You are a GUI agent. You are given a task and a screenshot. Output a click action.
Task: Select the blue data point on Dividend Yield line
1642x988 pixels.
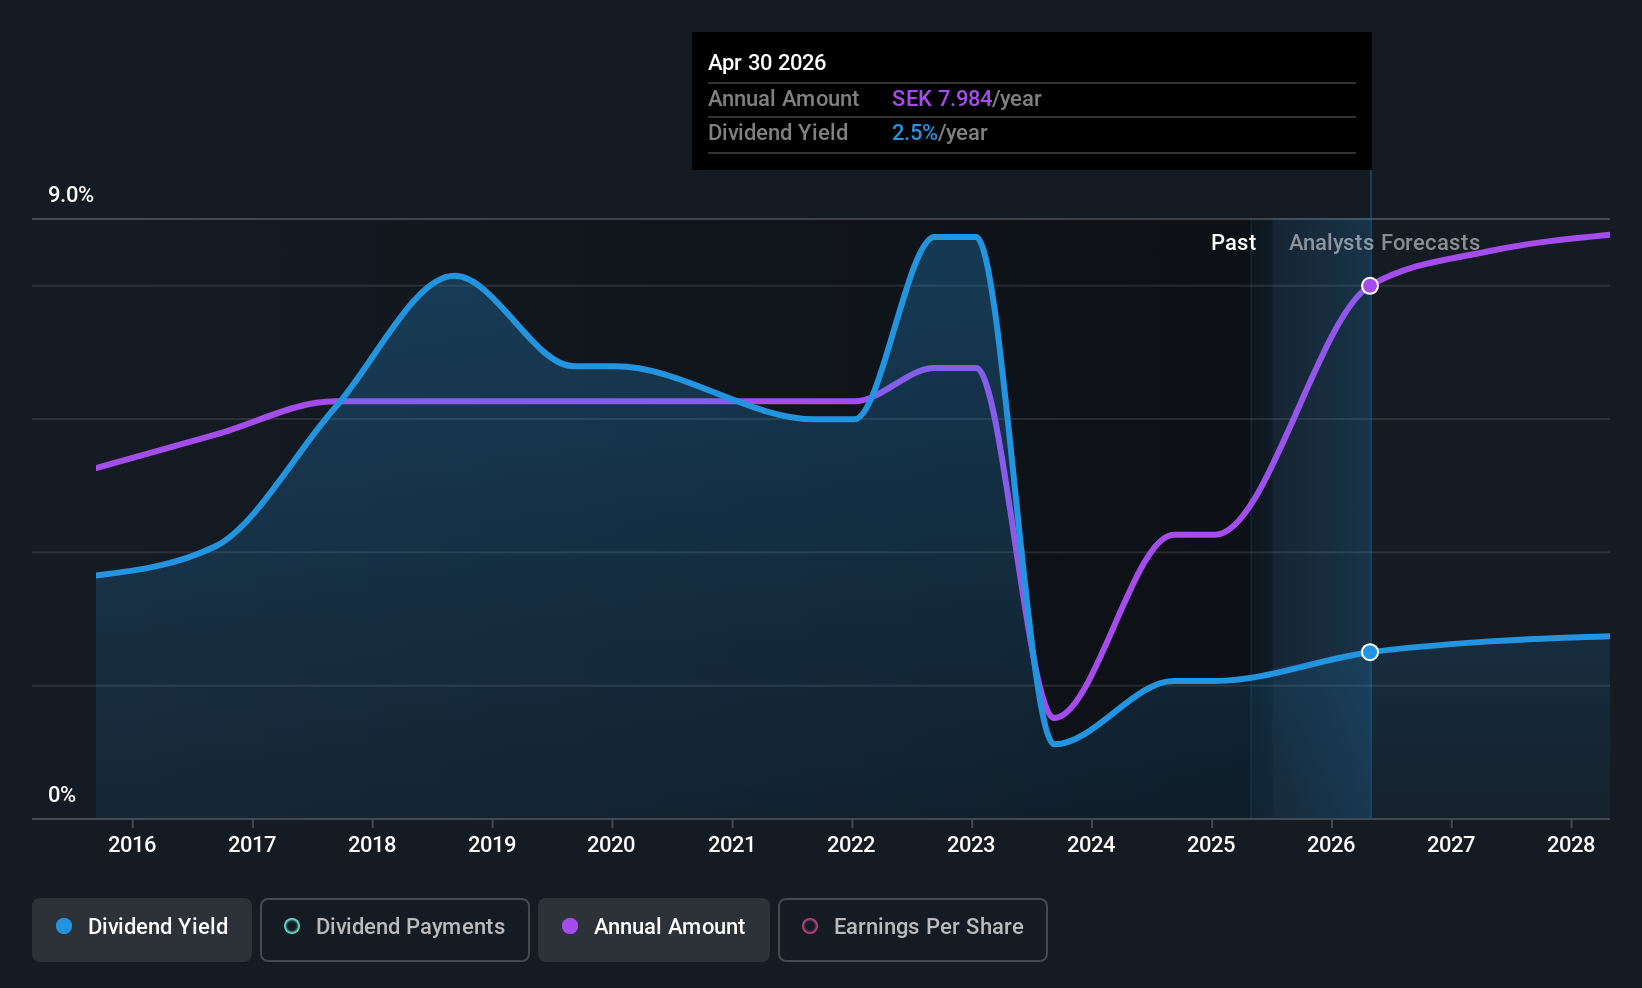(x=1370, y=652)
